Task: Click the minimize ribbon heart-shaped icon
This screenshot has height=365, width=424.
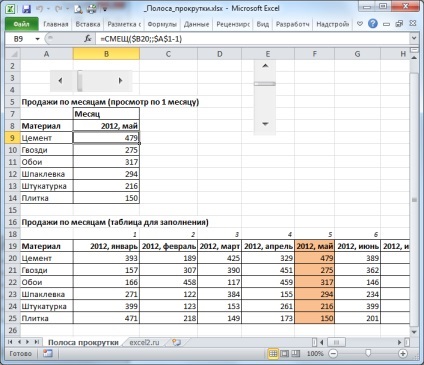Action: [x=360, y=24]
